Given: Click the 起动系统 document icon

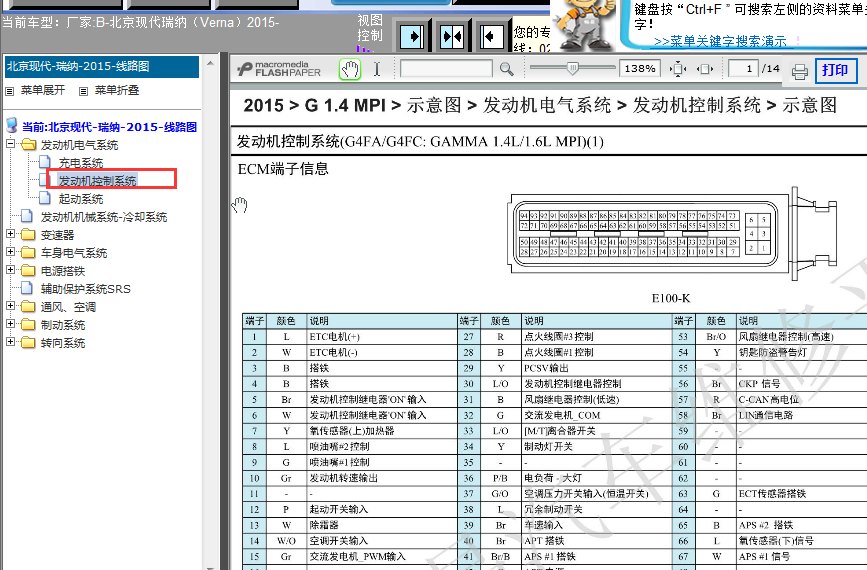Looking at the screenshot, I should click(45, 198).
